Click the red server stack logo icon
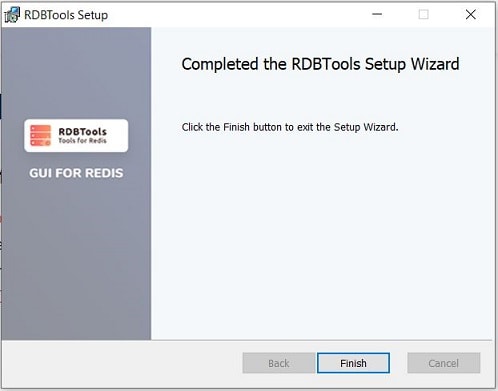This screenshot has width=498, height=391. click(x=40, y=135)
